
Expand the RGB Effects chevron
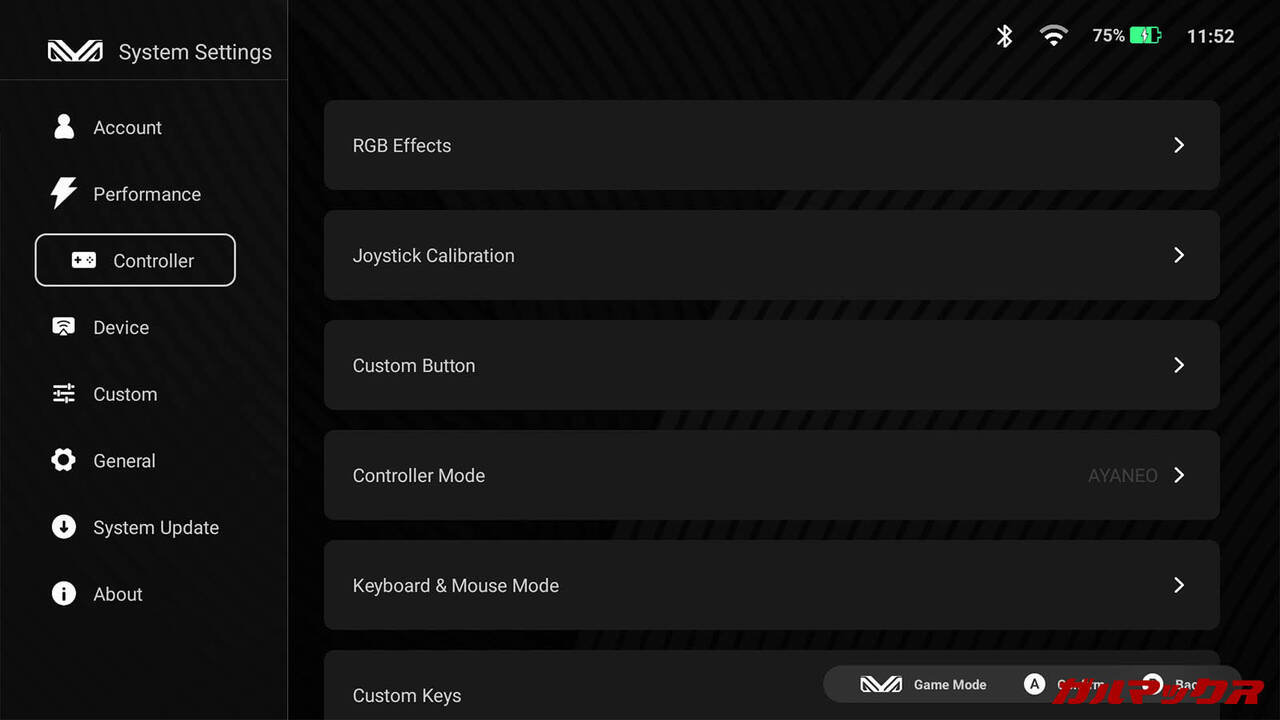point(1179,145)
